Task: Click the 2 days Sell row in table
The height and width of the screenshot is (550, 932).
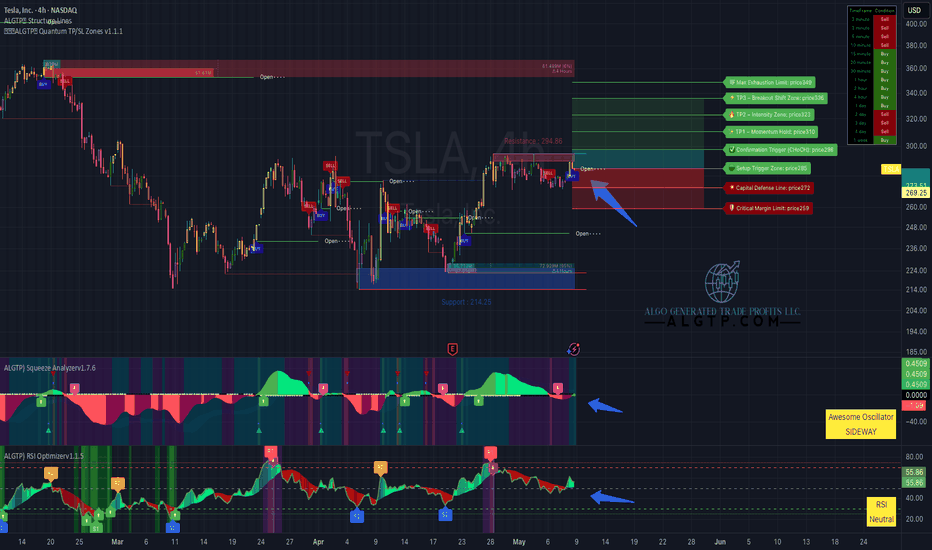Action: [872, 114]
